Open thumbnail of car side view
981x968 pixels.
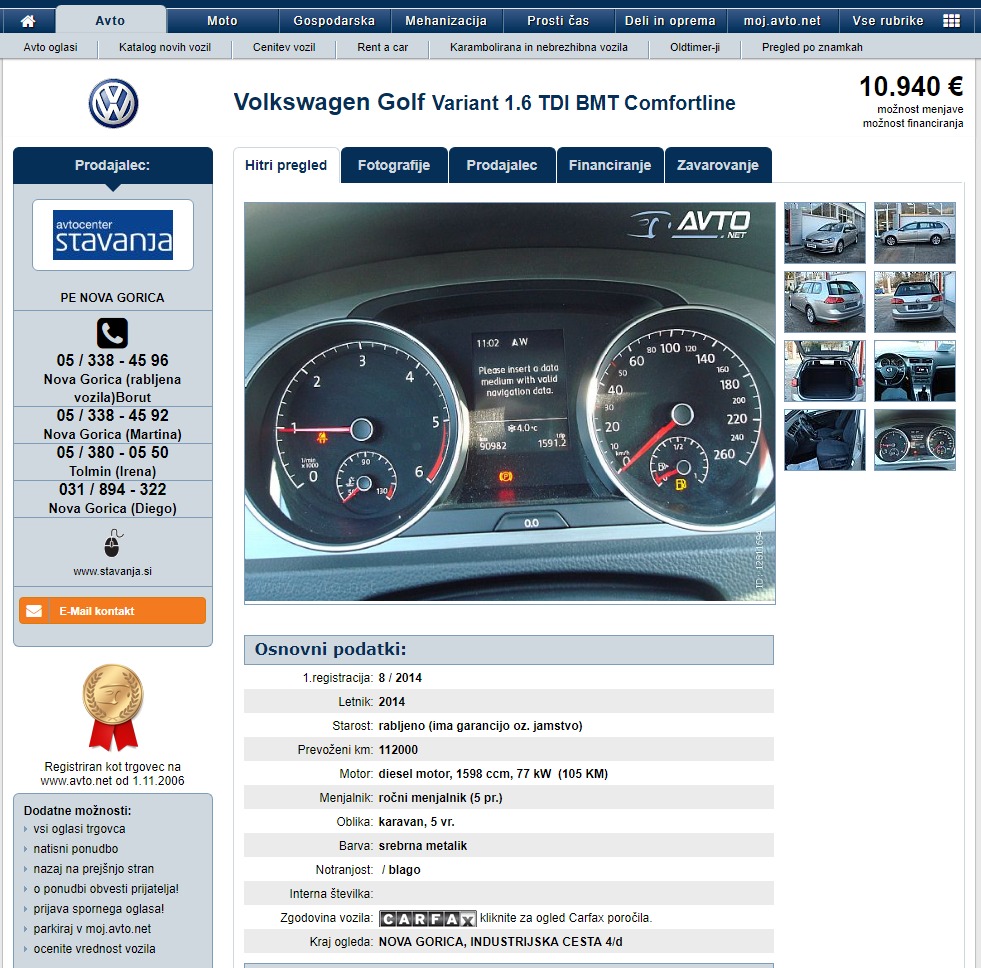click(x=915, y=233)
